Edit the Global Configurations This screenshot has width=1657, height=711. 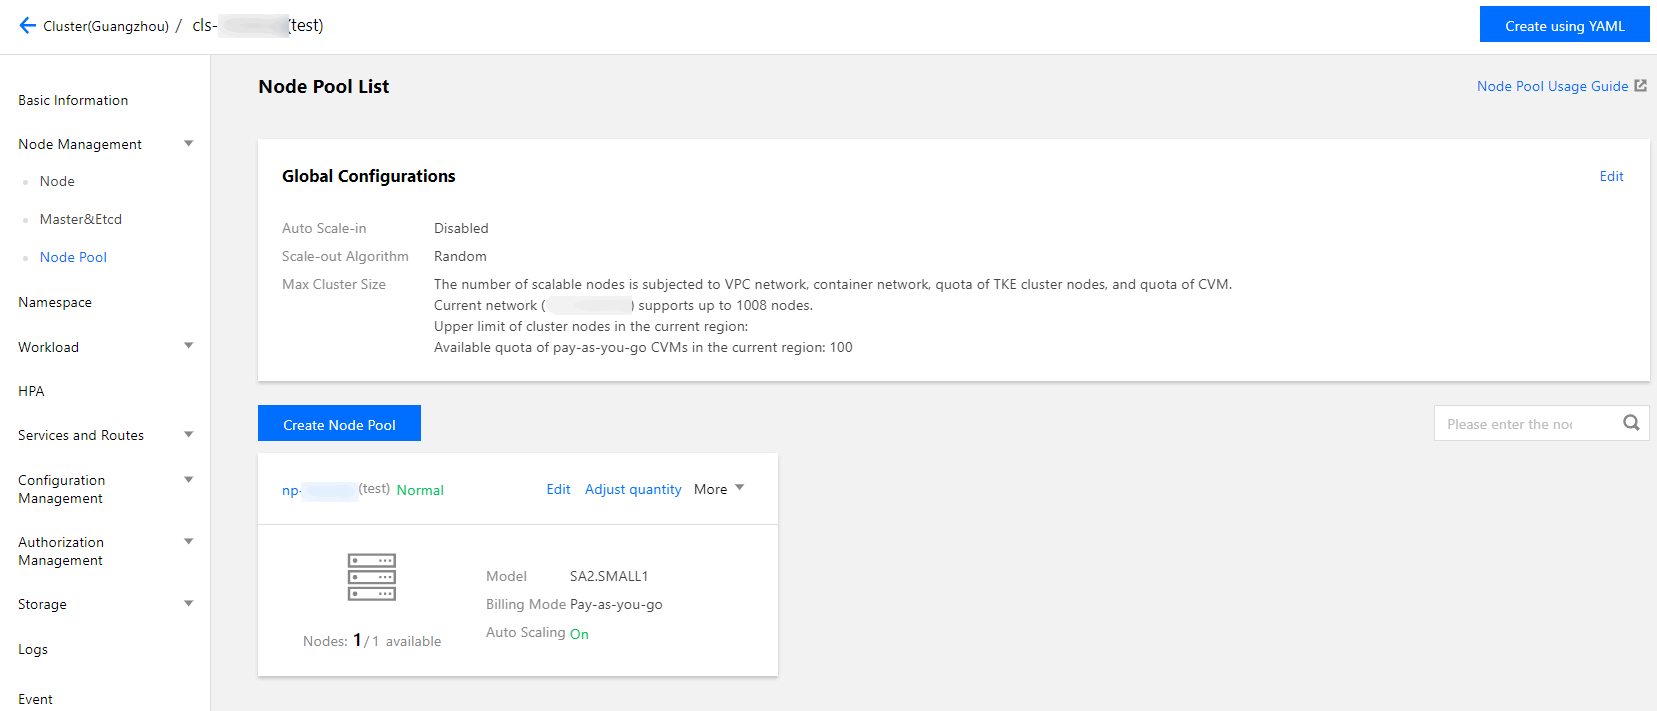(1611, 176)
